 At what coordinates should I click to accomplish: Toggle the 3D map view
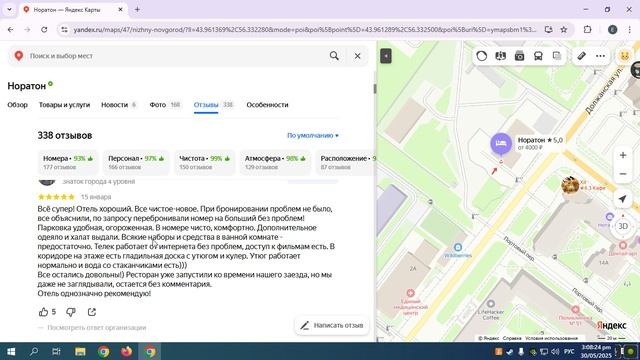623,226
